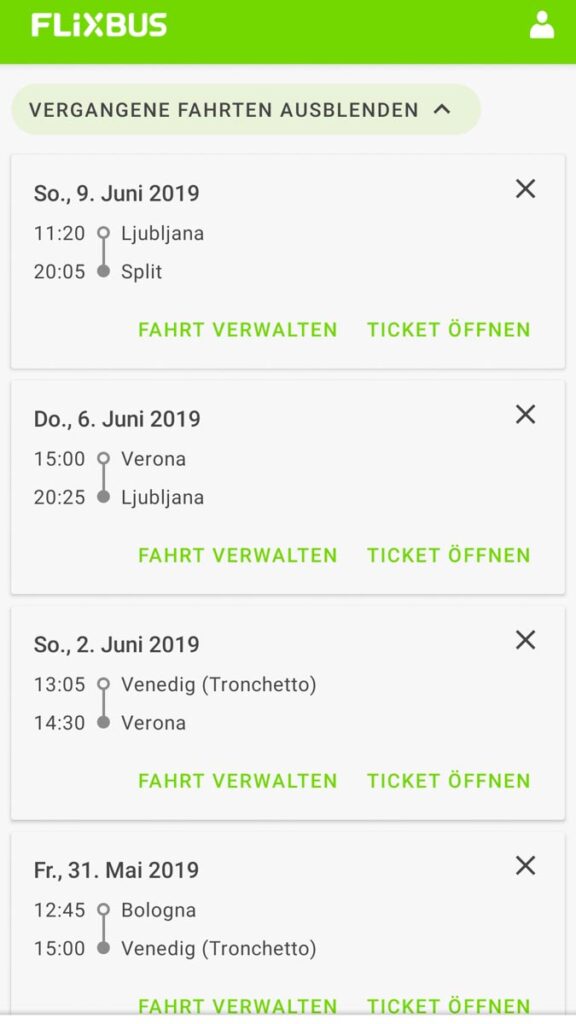Manage the Venedig to Verona trip
The image size is (576, 1024).
238,780
